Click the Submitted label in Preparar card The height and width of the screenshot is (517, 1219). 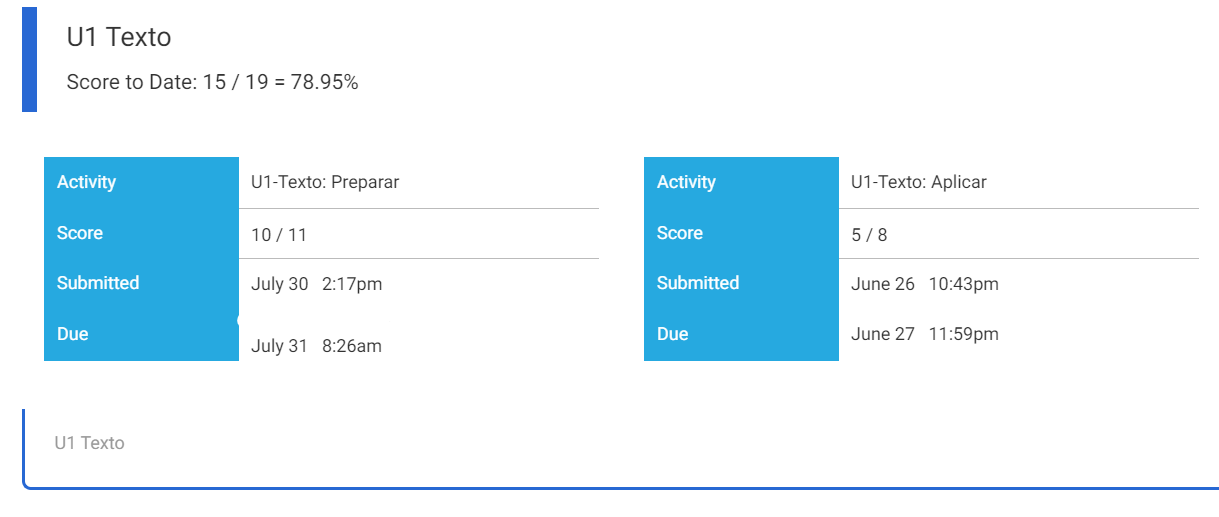click(x=98, y=283)
